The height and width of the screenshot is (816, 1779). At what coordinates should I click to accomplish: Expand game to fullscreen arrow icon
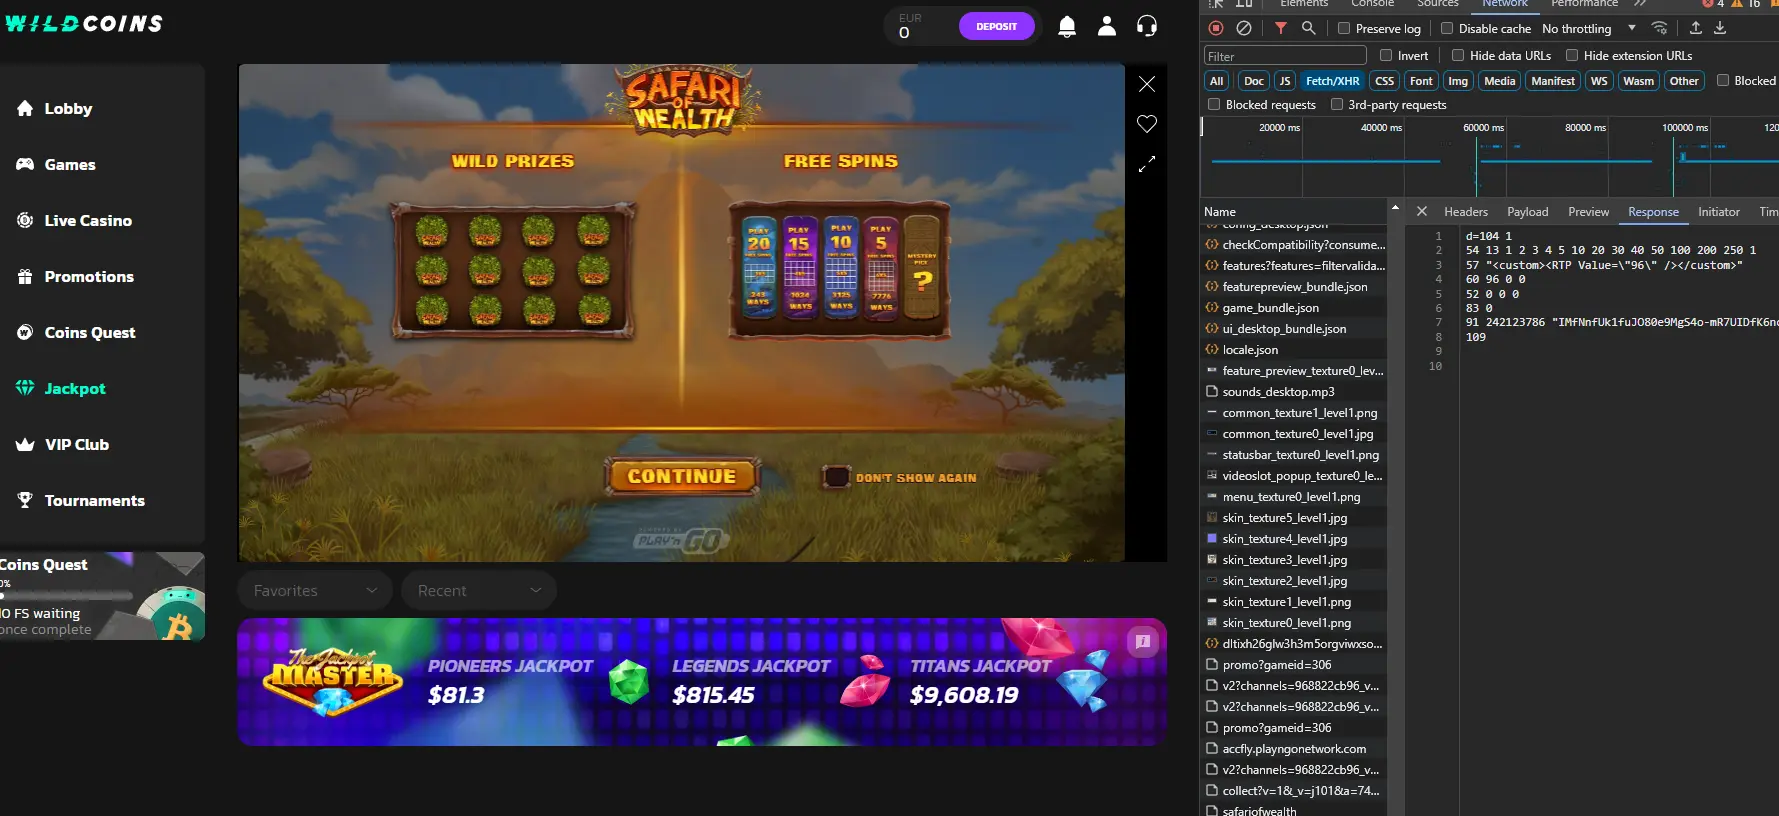[1147, 164]
